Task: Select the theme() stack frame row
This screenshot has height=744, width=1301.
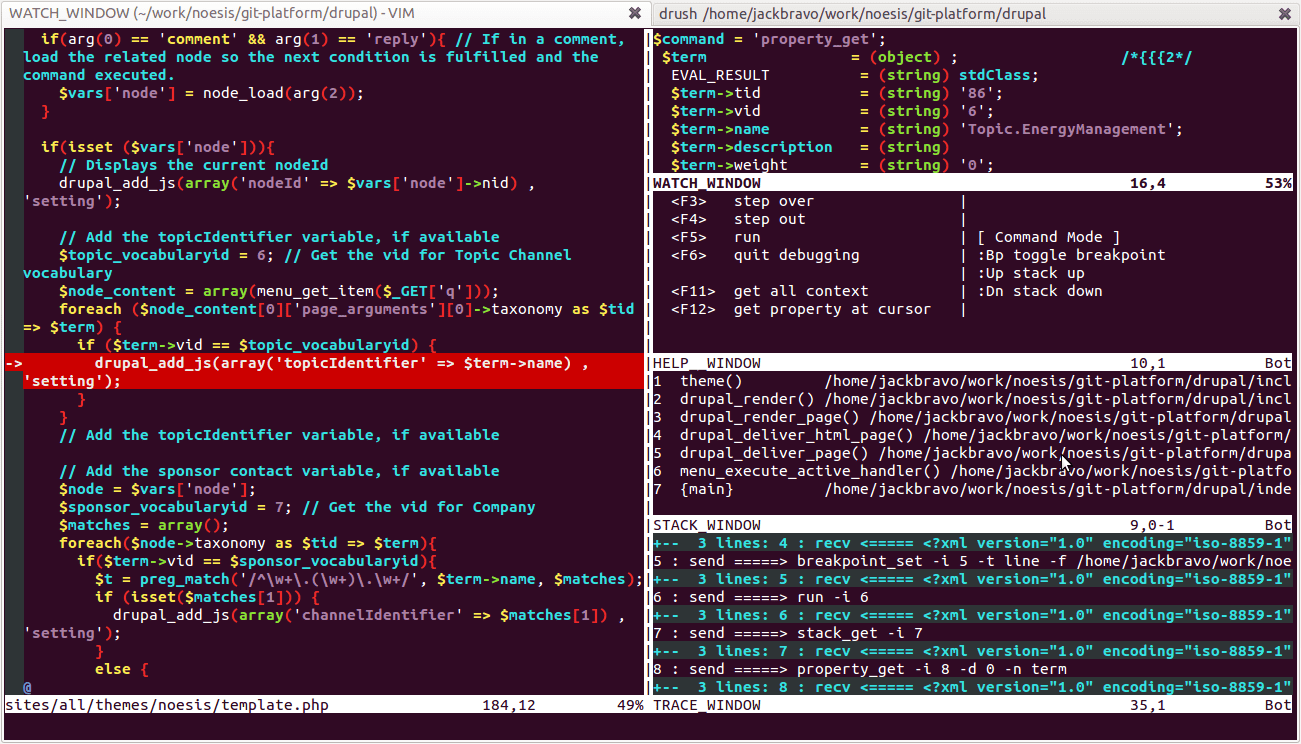Action: (972, 381)
